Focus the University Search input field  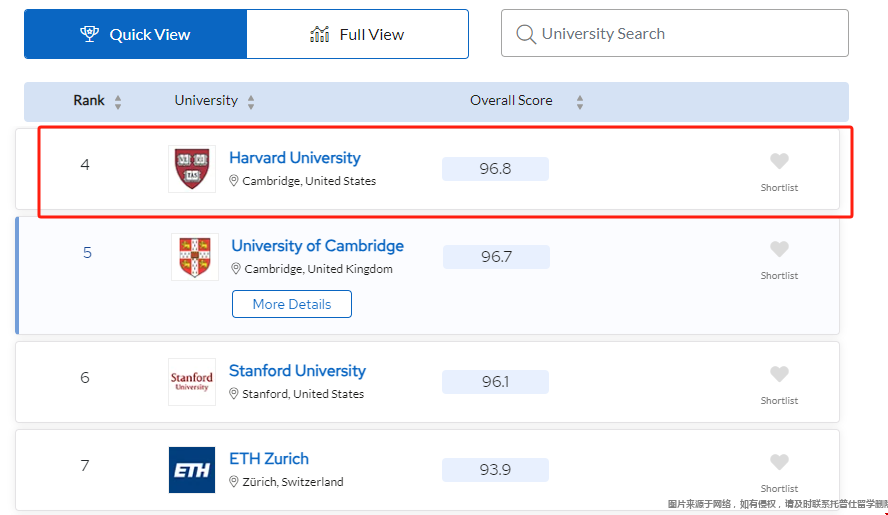click(674, 33)
